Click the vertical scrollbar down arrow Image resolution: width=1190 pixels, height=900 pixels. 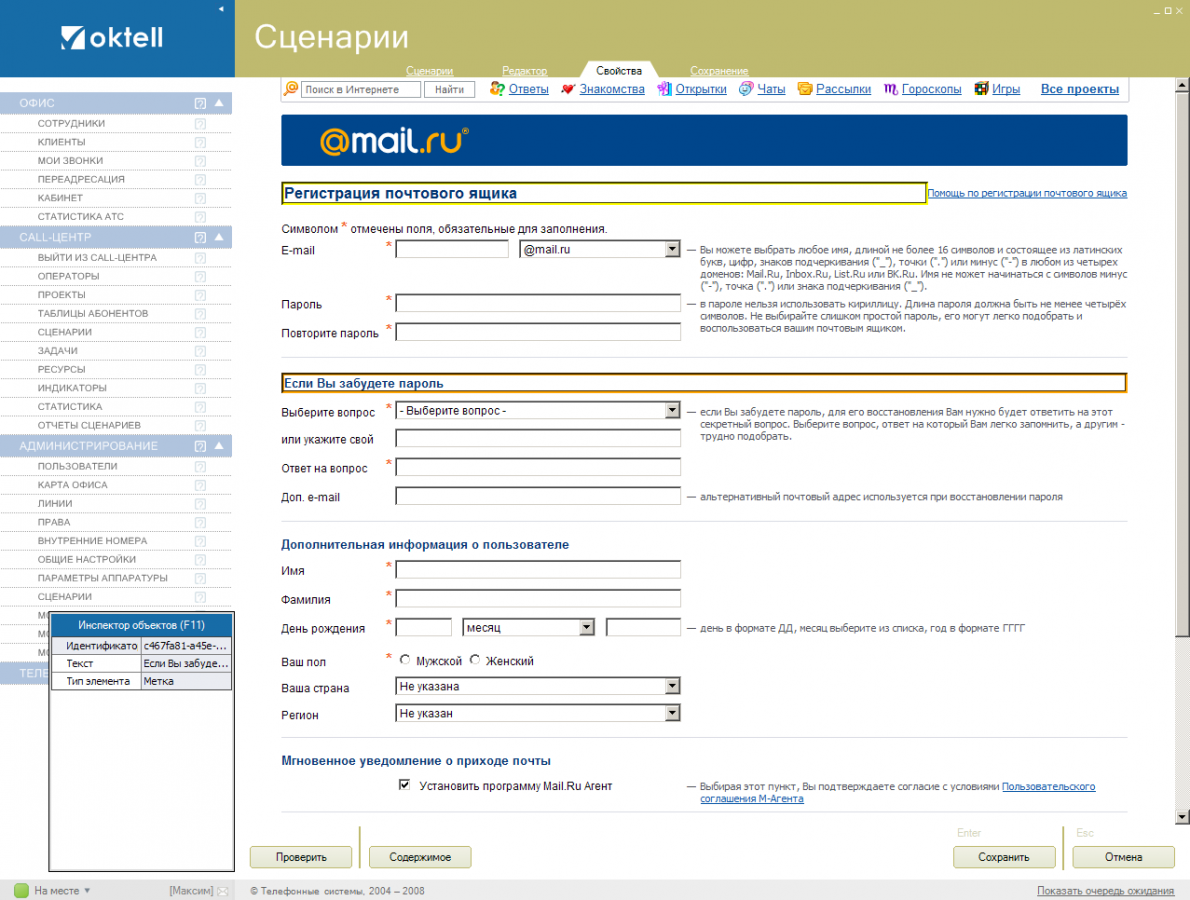point(1182,817)
